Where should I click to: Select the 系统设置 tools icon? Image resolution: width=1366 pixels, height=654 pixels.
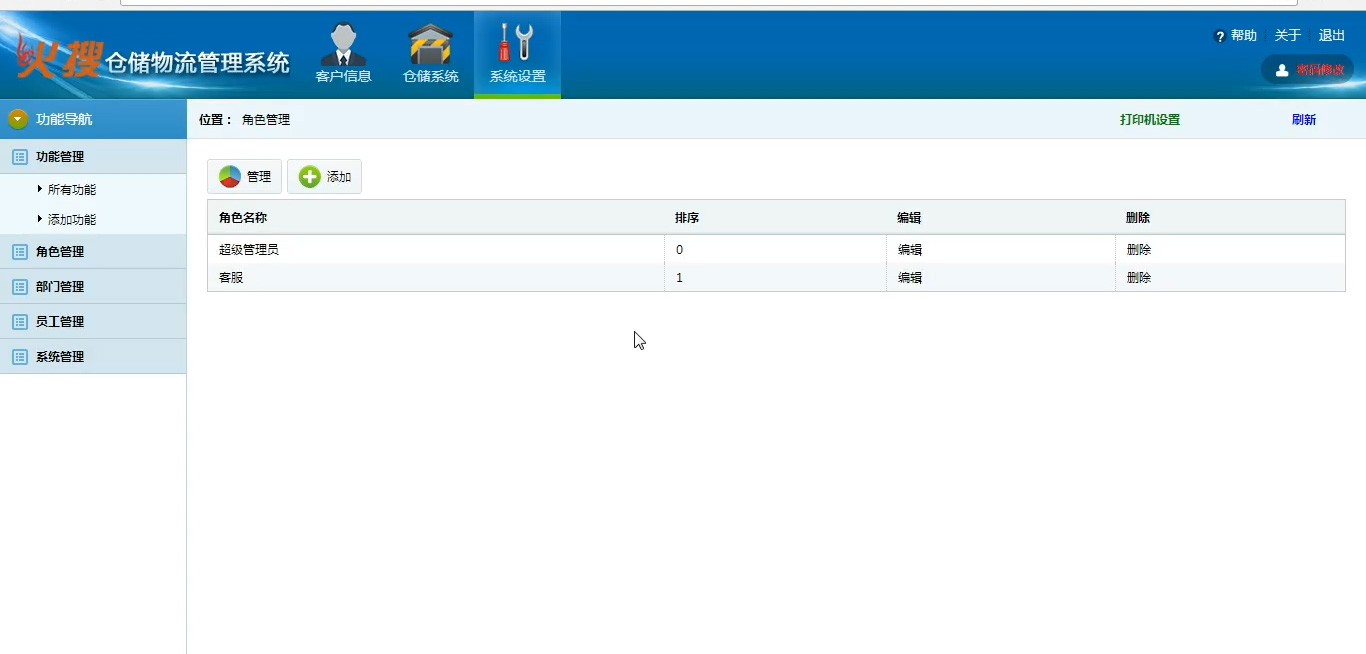[x=517, y=44]
